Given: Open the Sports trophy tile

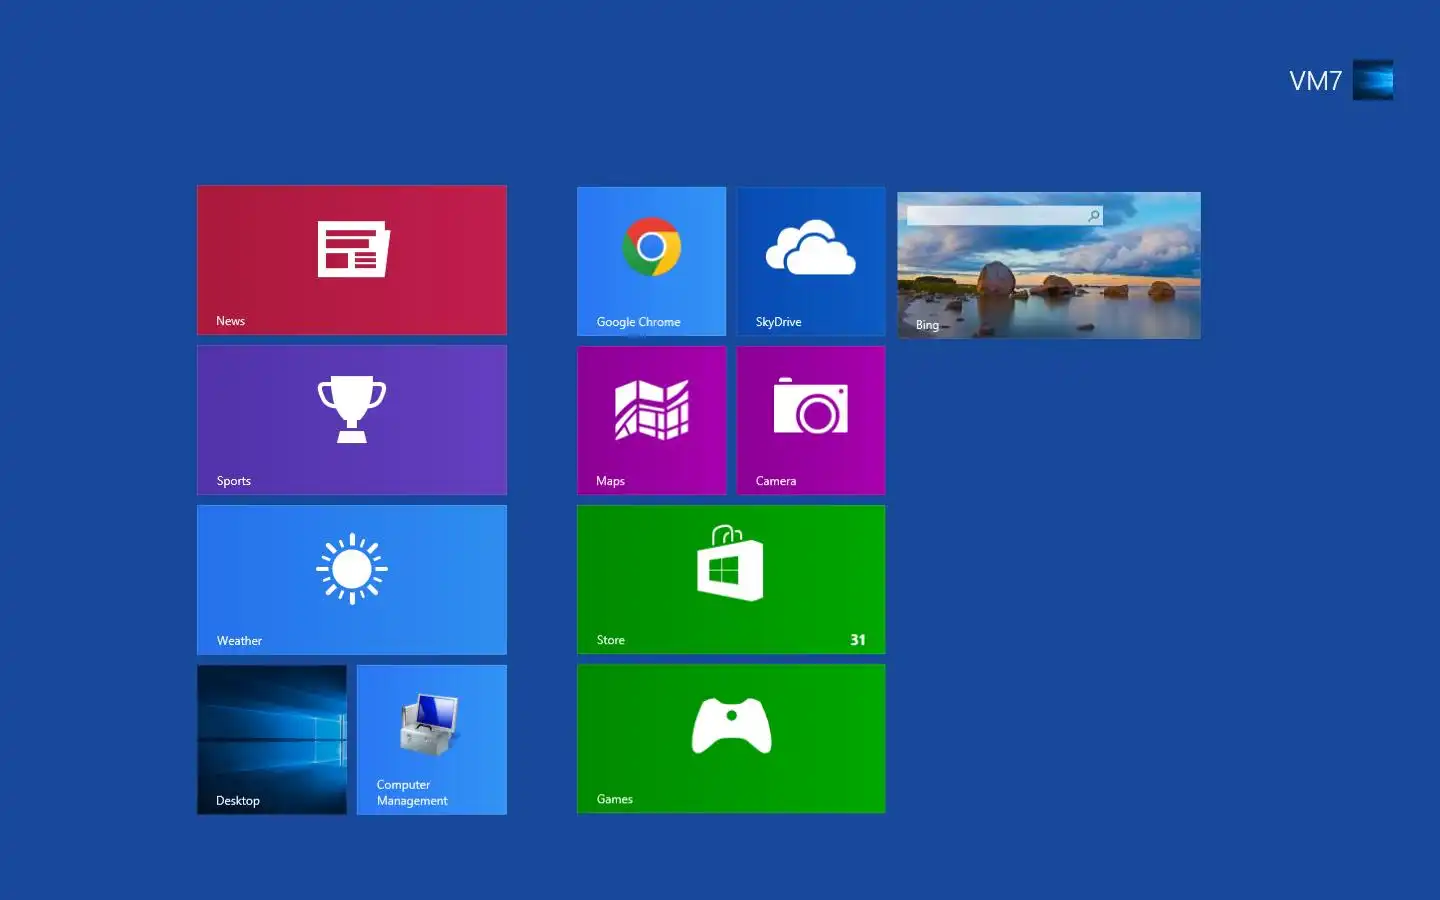Looking at the screenshot, I should click(x=352, y=420).
